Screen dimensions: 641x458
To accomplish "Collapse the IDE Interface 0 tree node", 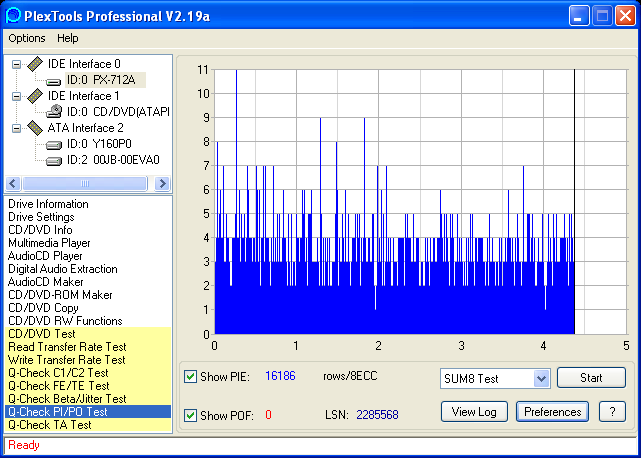I will pos(16,64).
